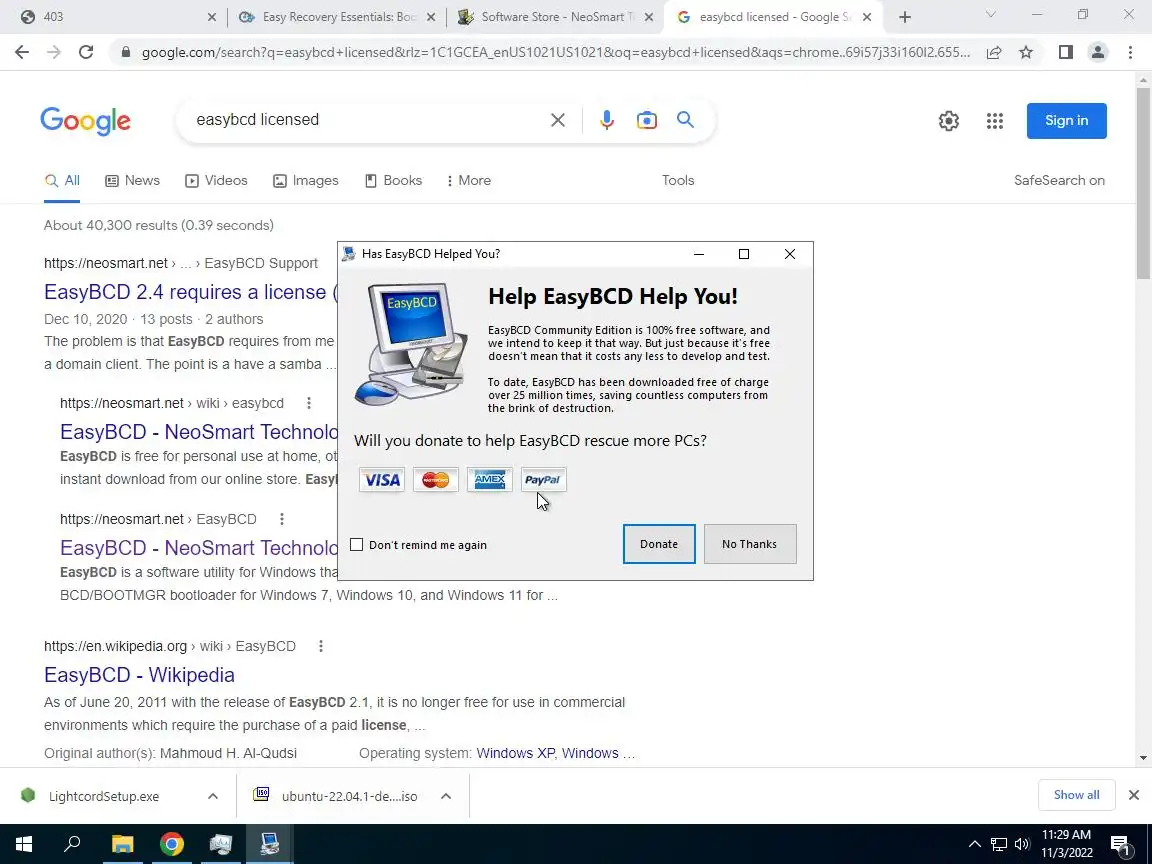Click the MasterCard icon in the EasyBCD dialog
Viewport: 1152px width, 864px height.
(x=436, y=480)
